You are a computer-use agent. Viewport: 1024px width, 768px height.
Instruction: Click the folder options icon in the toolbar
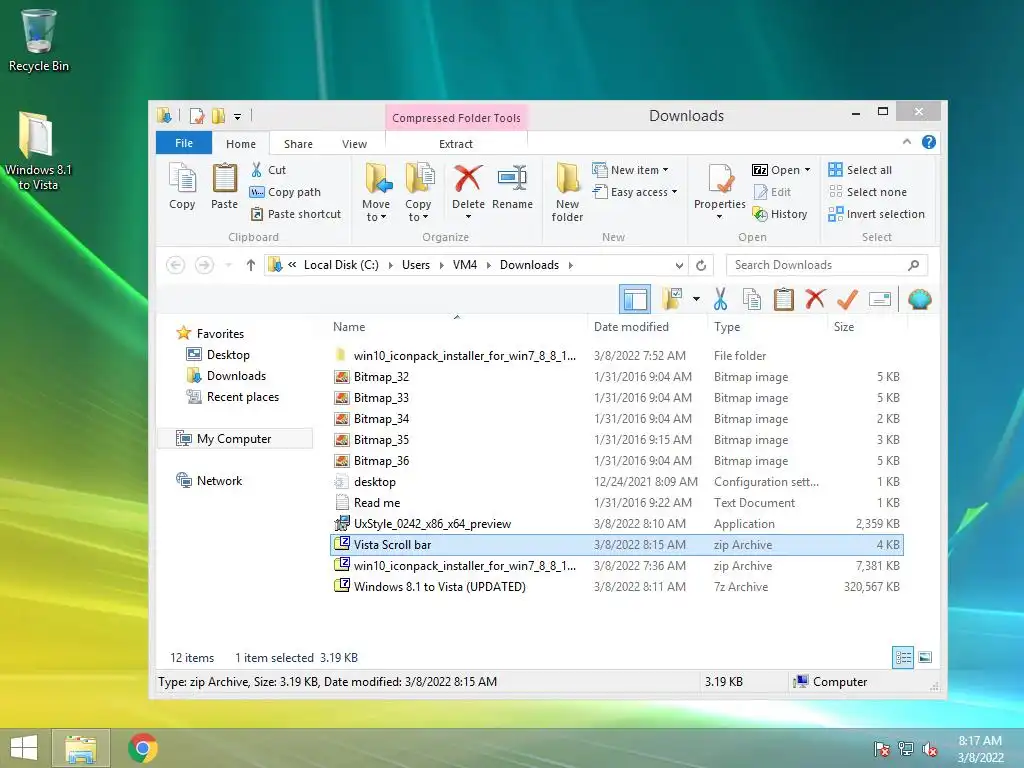(x=672, y=299)
